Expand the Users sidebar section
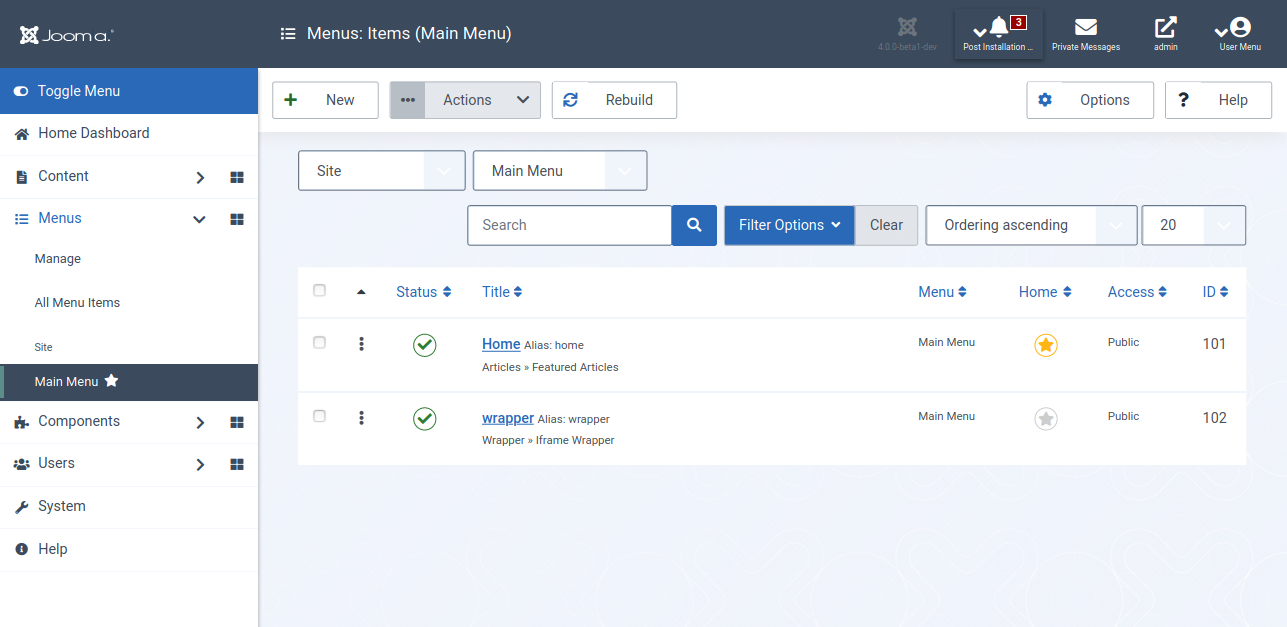1287x627 pixels. [x=200, y=464]
